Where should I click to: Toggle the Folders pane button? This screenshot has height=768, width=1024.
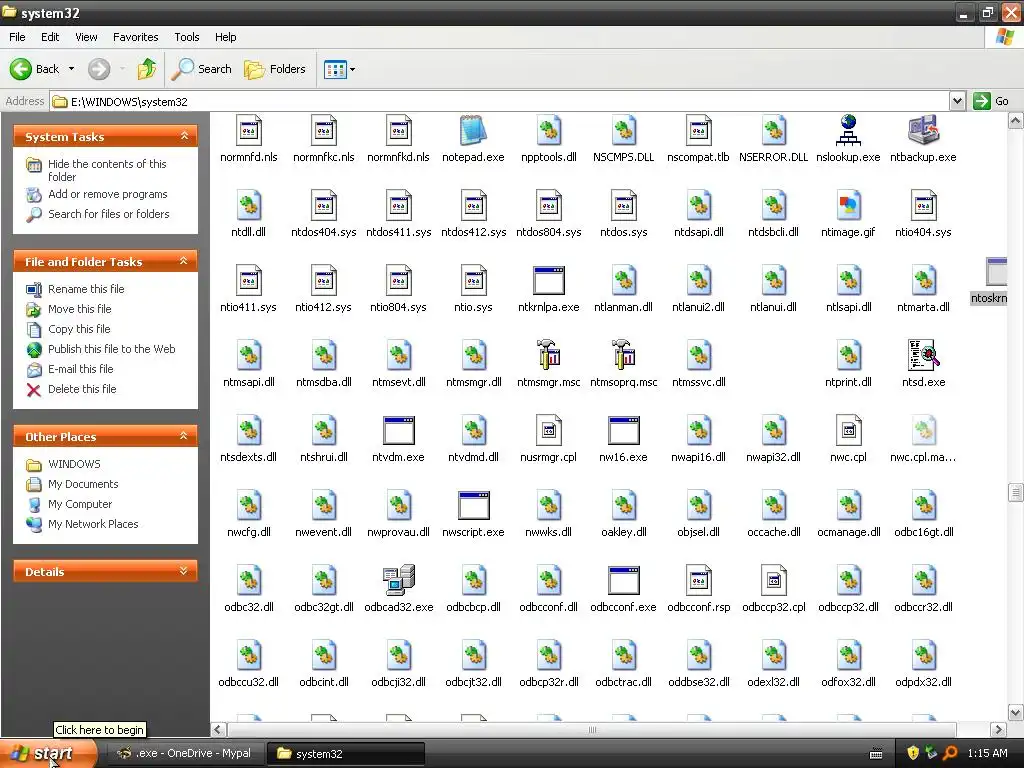[275, 69]
